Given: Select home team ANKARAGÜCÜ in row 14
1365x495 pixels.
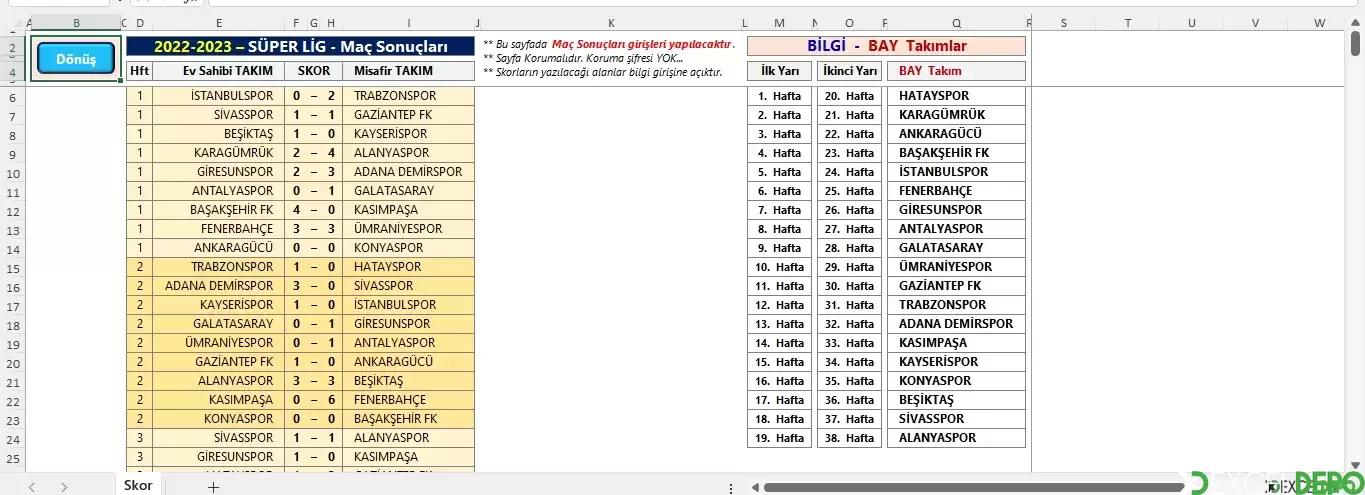Looking at the screenshot, I should (x=219, y=248).
